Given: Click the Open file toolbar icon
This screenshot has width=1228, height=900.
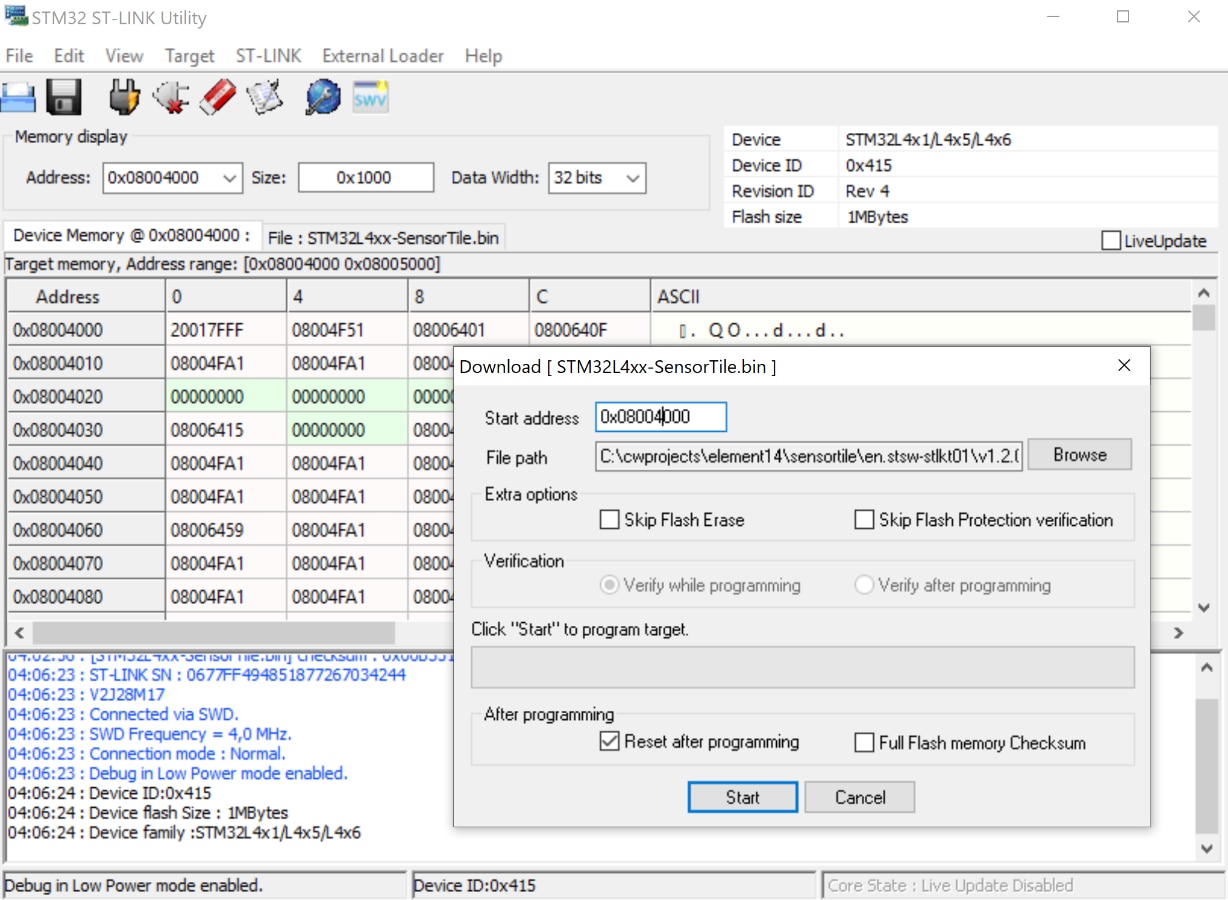Looking at the screenshot, I should coord(19,98).
